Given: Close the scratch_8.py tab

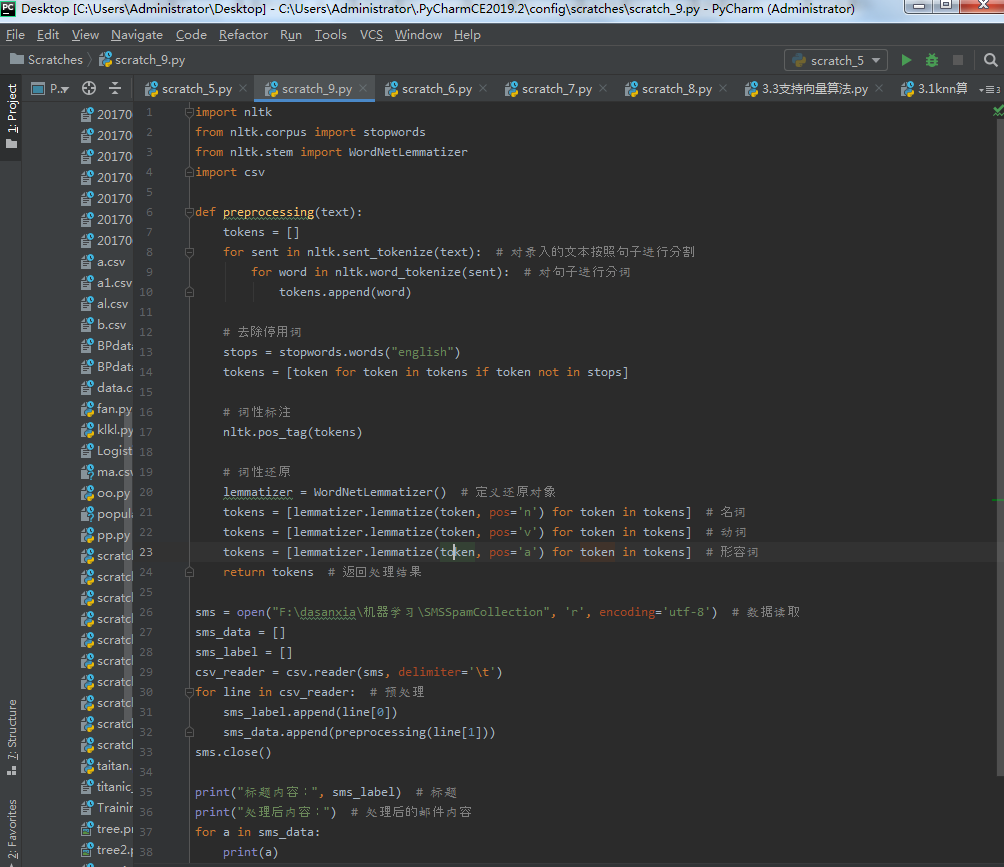Looking at the screenshot, I should click(723, 88).
